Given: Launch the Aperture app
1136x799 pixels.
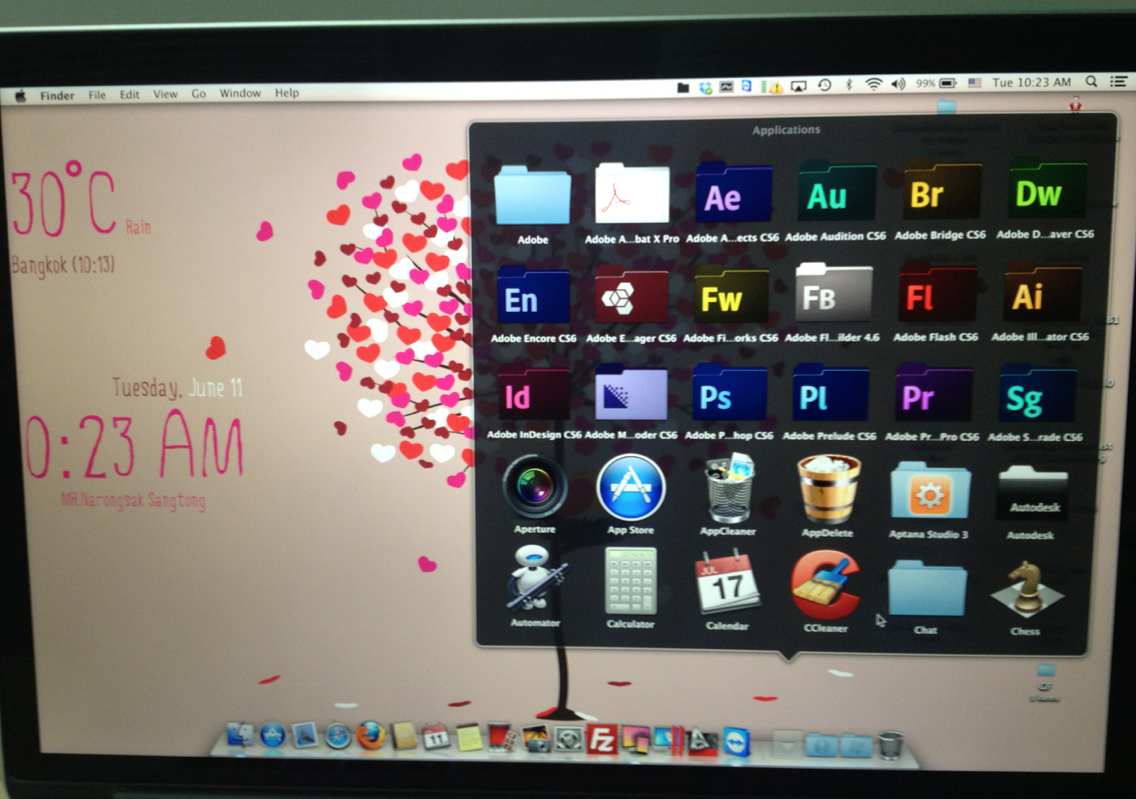Looking at the screenshot, I should [x=535, y=487].
